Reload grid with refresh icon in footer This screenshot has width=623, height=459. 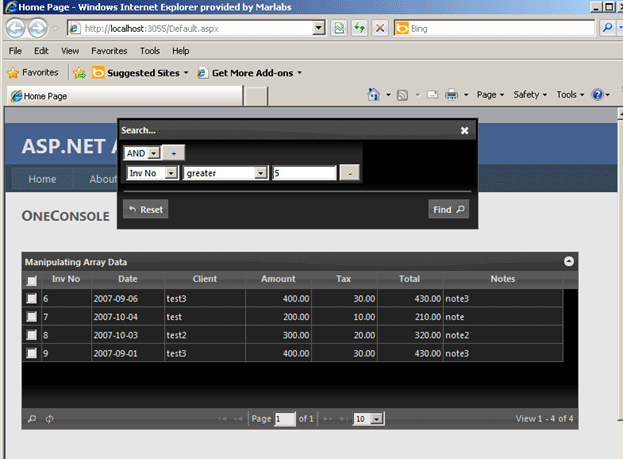(49, 419)
